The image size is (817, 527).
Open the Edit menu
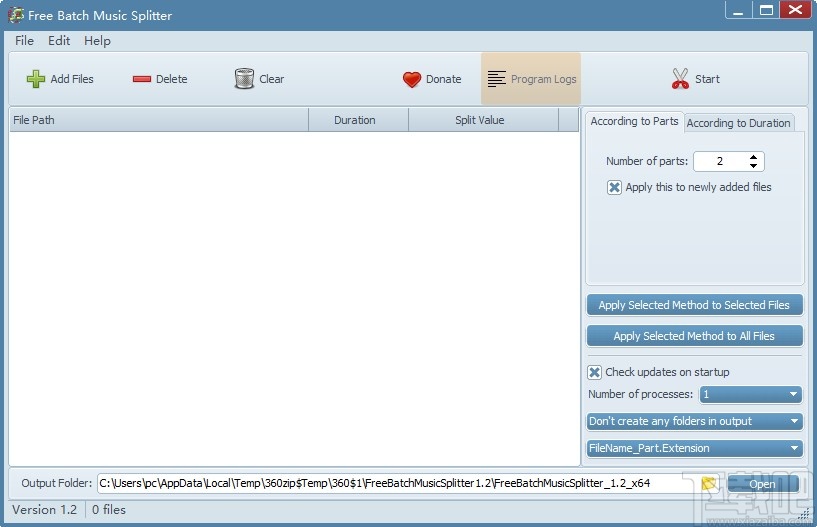tap(59, 41)
